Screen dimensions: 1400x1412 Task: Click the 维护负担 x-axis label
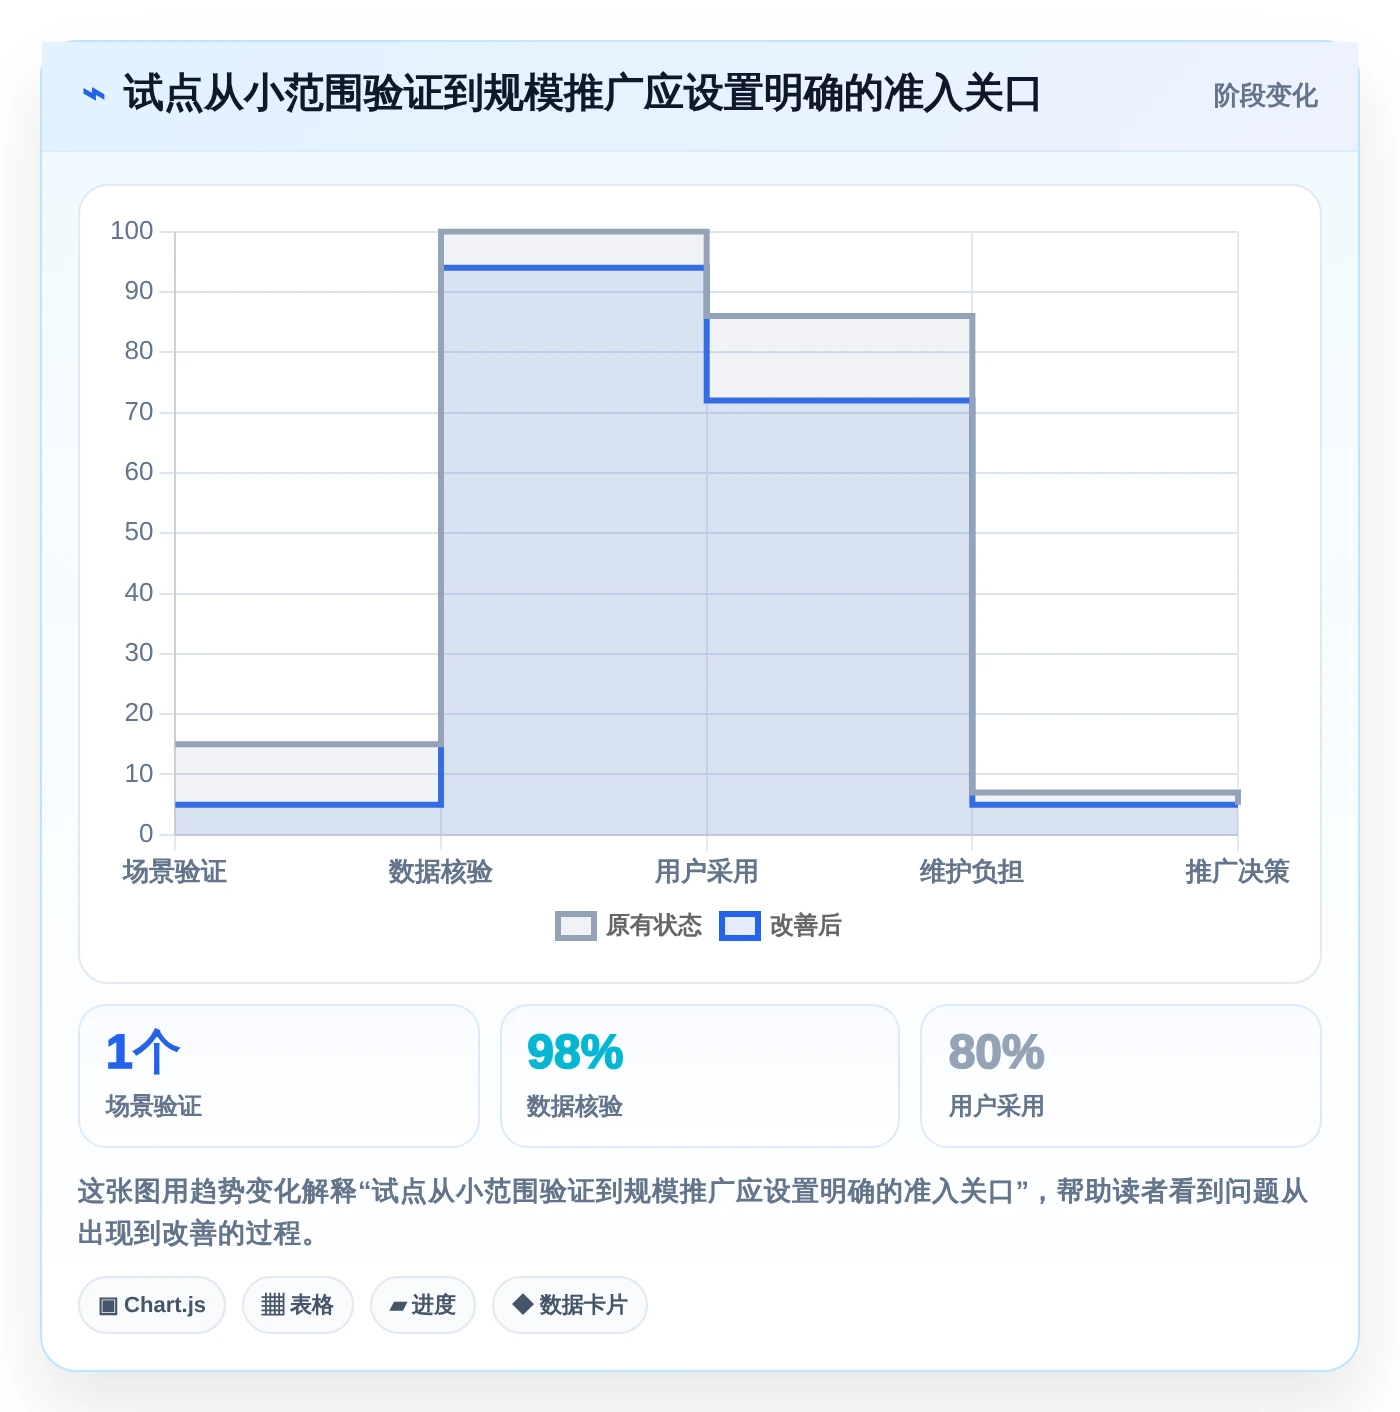(972, 872)
